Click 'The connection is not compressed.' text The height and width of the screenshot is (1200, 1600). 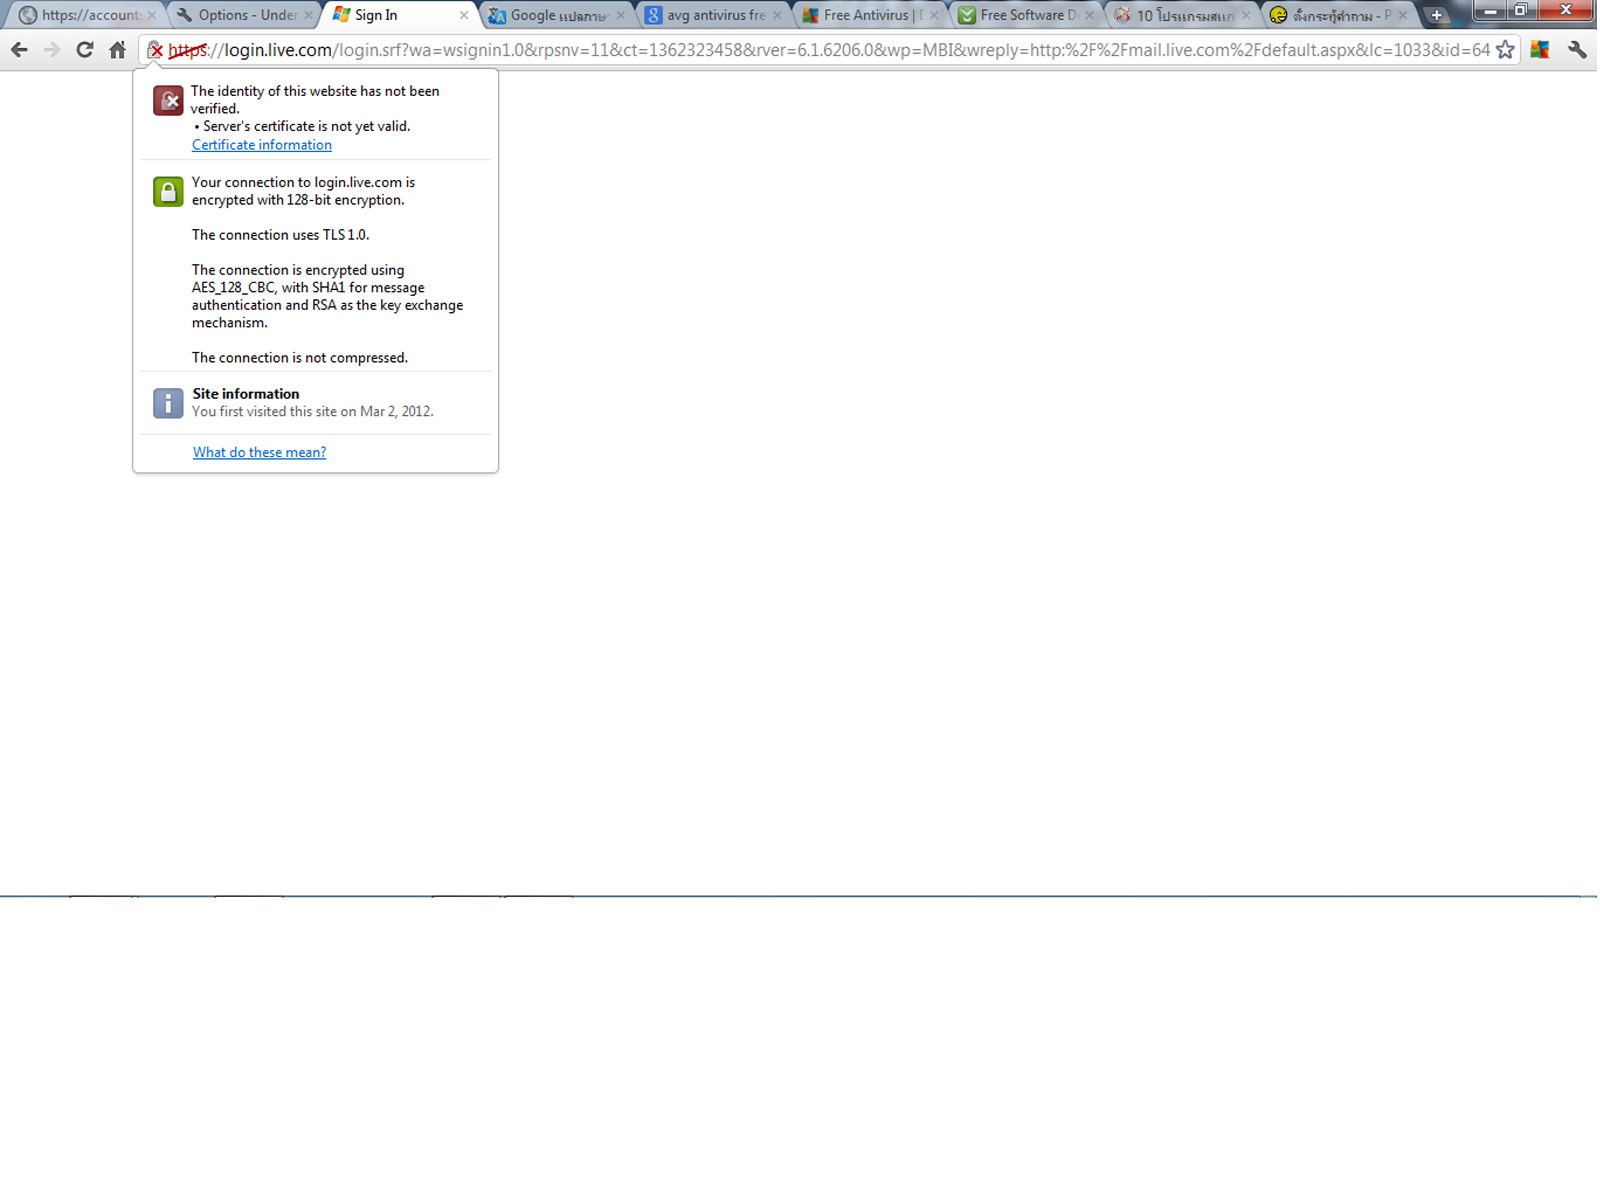[x=300, y=358]
